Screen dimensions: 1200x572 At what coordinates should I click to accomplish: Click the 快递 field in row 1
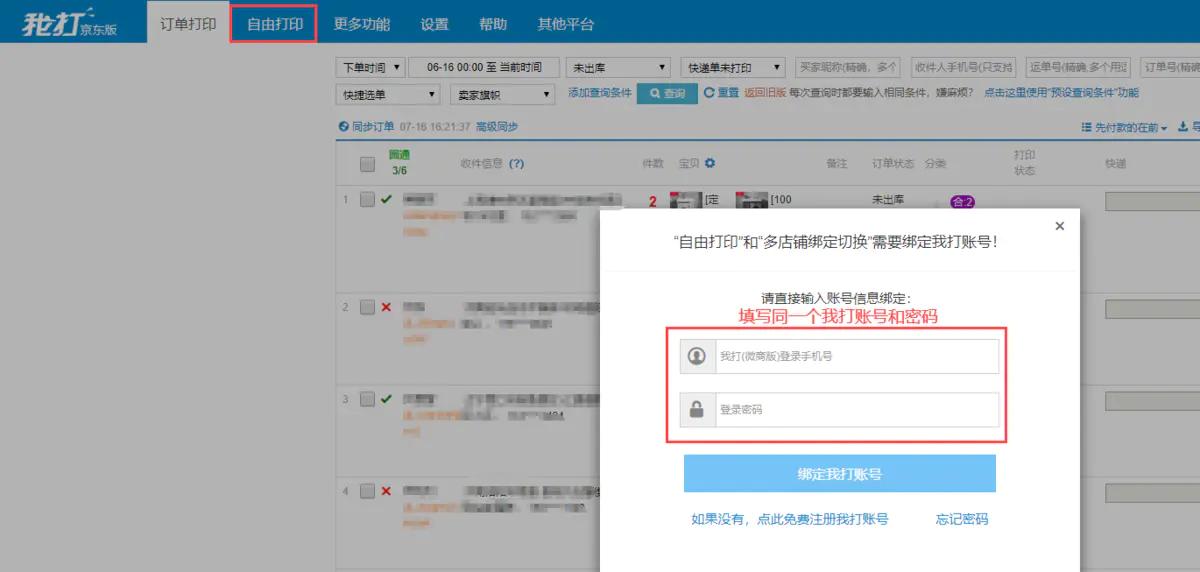tap(1152, 201)
